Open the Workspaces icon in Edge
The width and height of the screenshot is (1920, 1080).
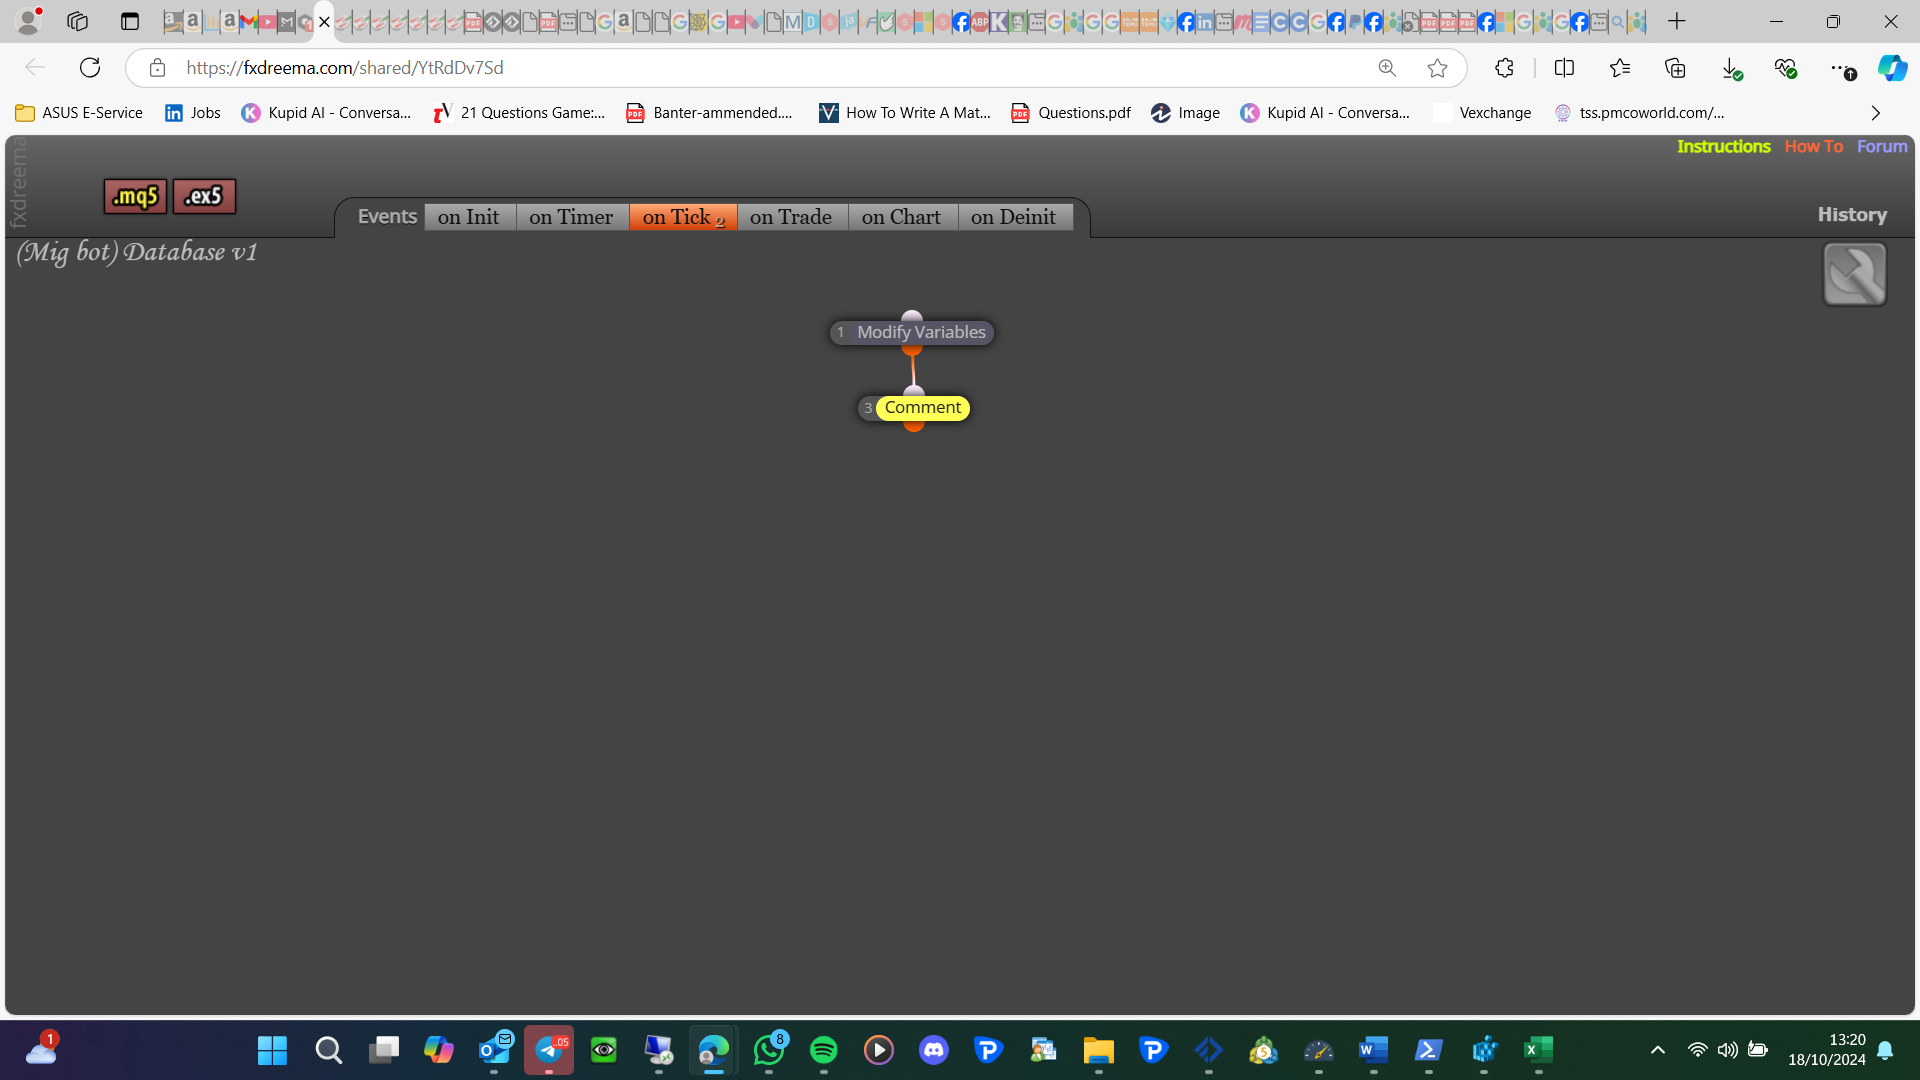click(78, 21)
